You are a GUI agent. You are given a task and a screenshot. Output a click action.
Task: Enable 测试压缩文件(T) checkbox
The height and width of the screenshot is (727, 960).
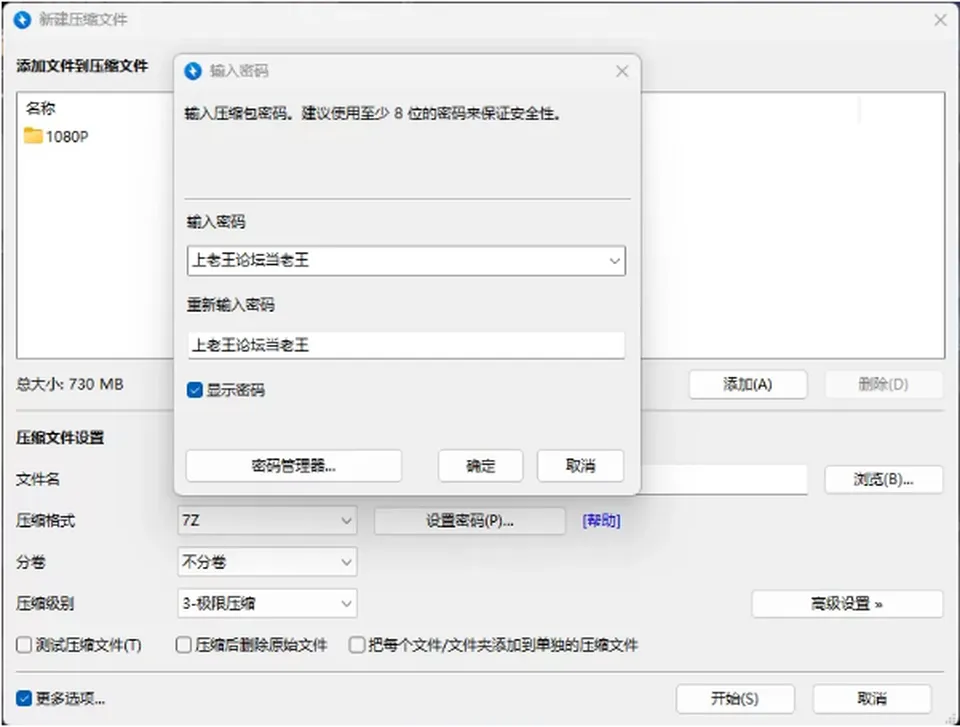coord(24,645)
